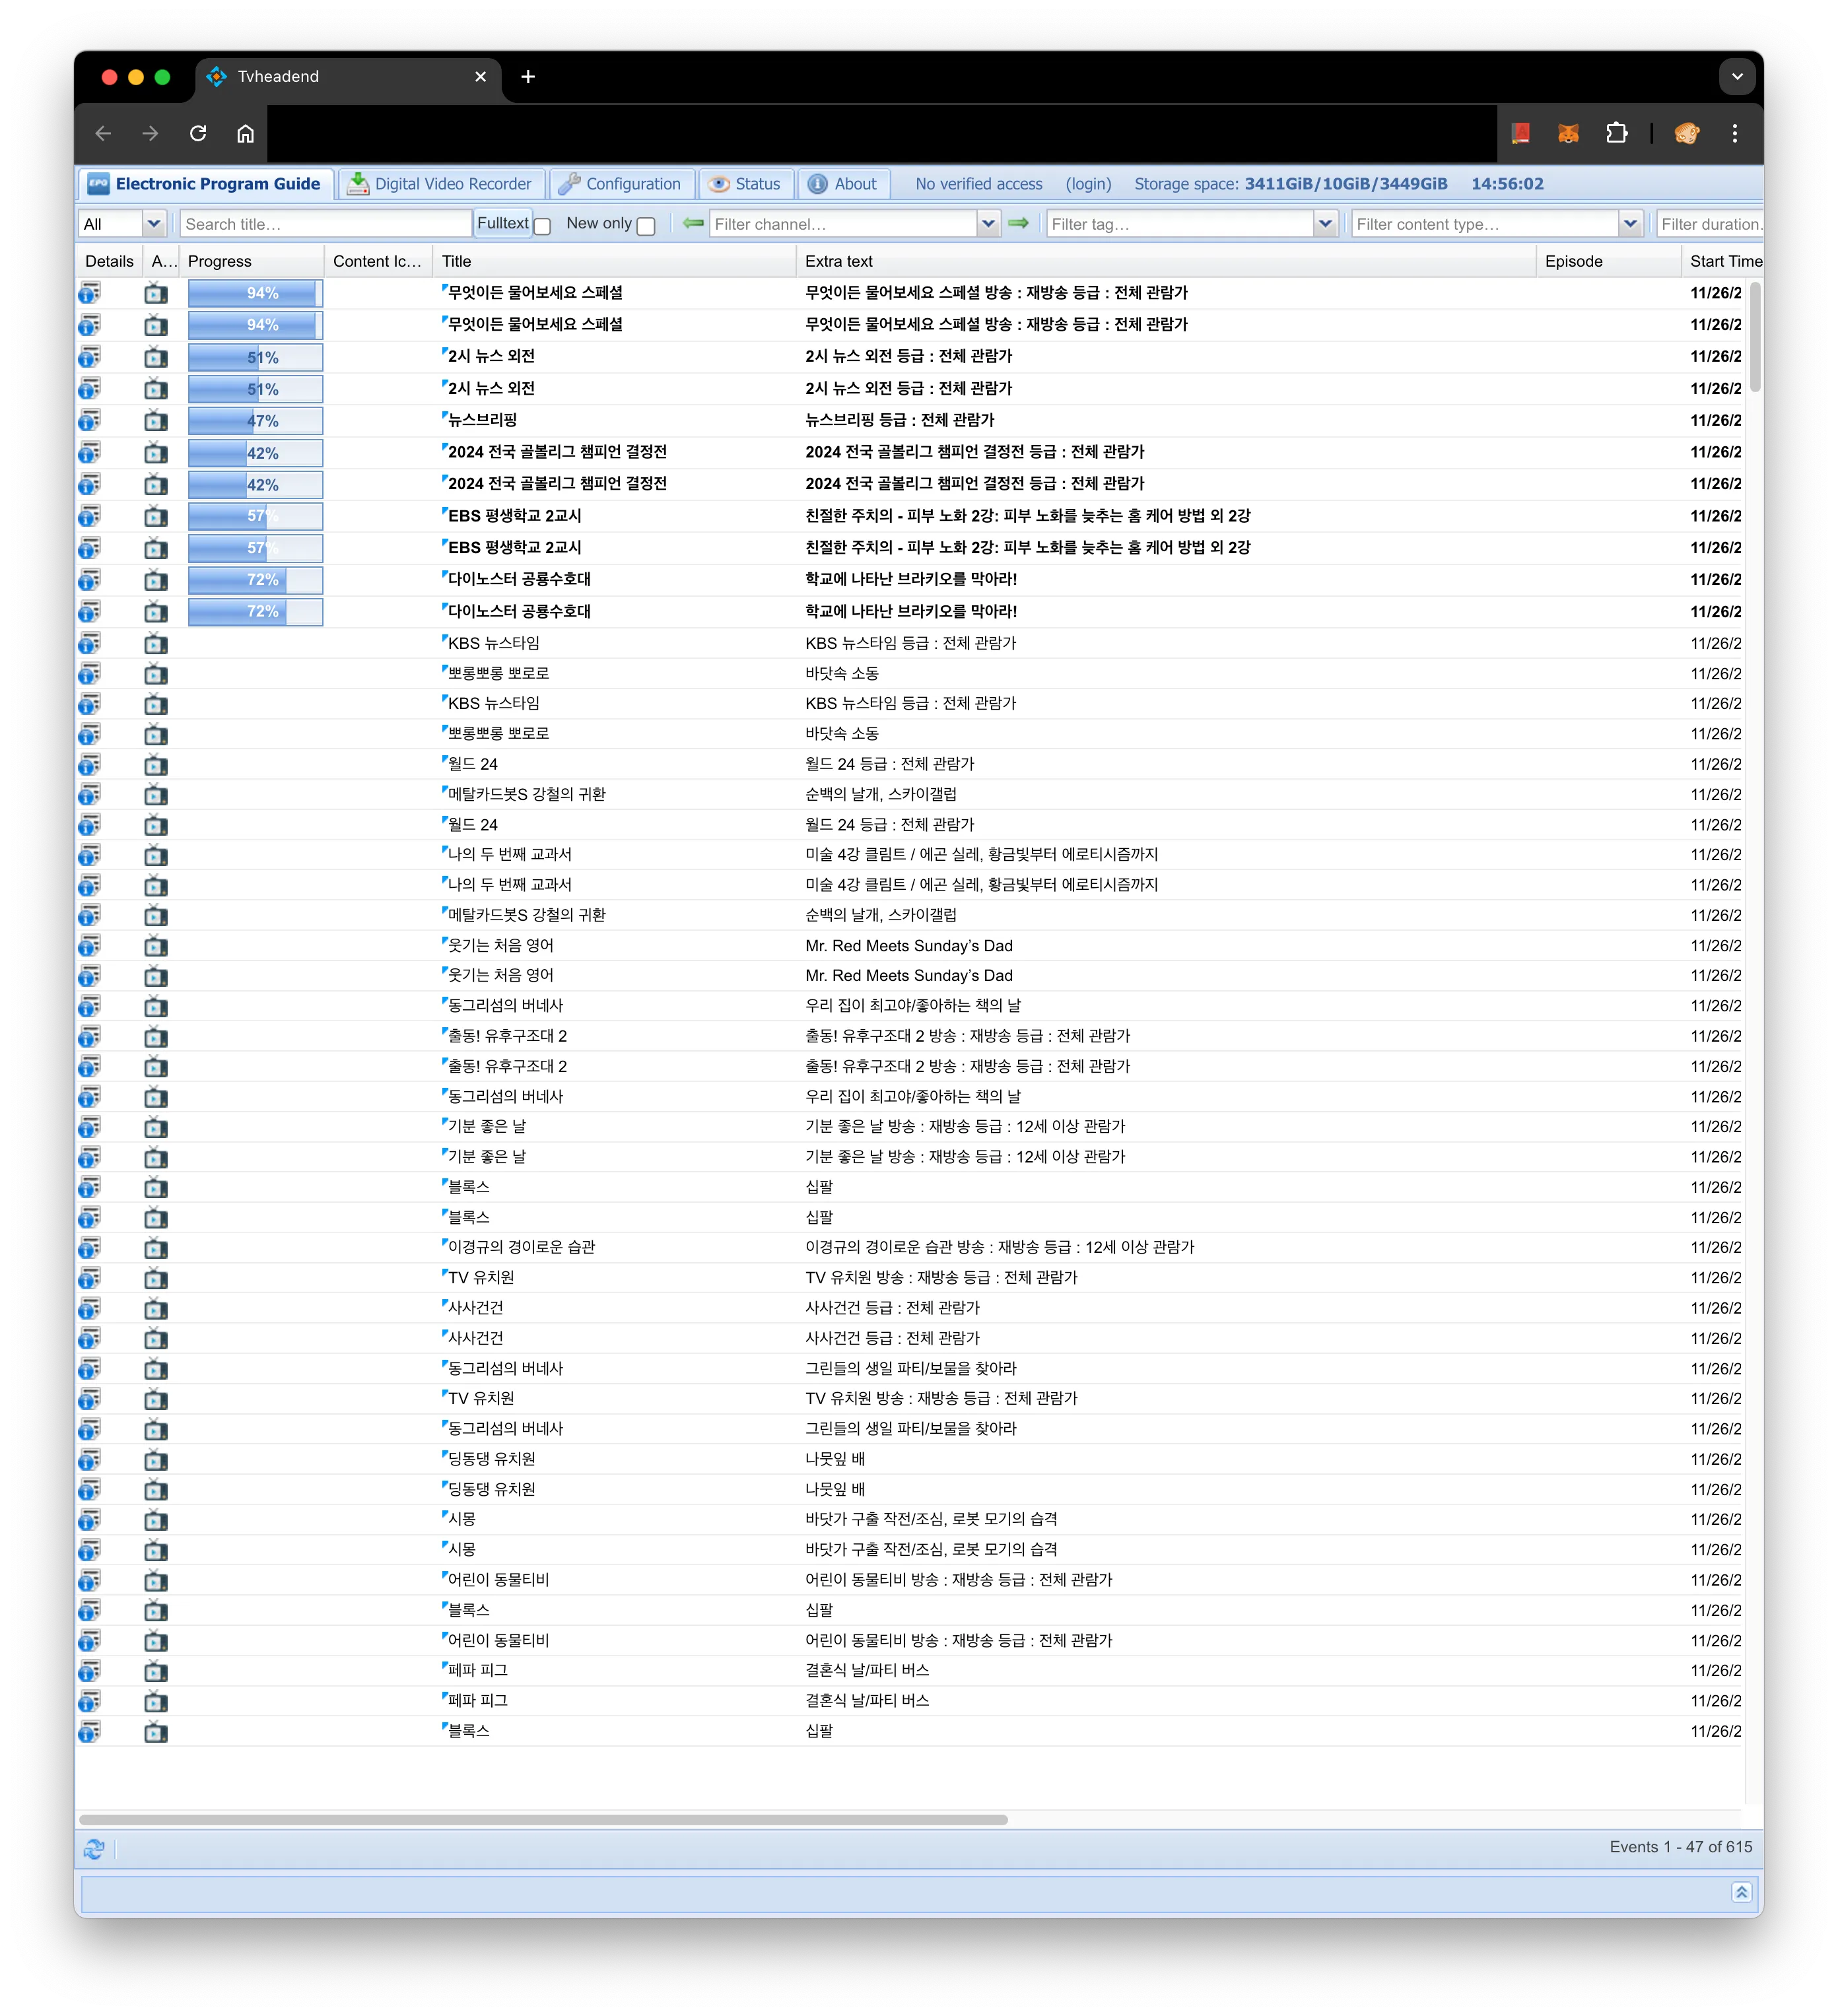Click TV icon for first 딩동댕 유치원 row

[156, 1460]
